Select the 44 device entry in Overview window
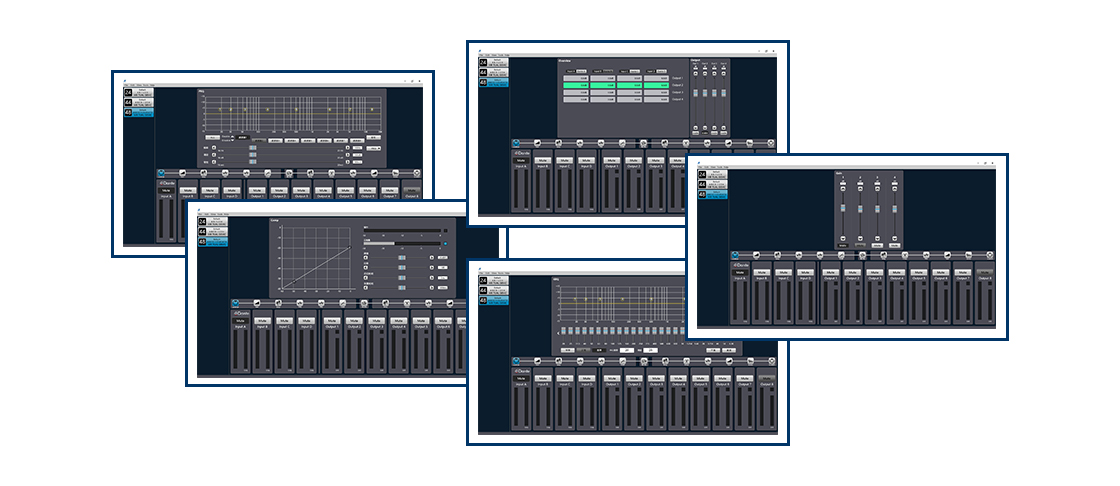The width and height of the screenshot is (1120, 486). tap(493, 73)
